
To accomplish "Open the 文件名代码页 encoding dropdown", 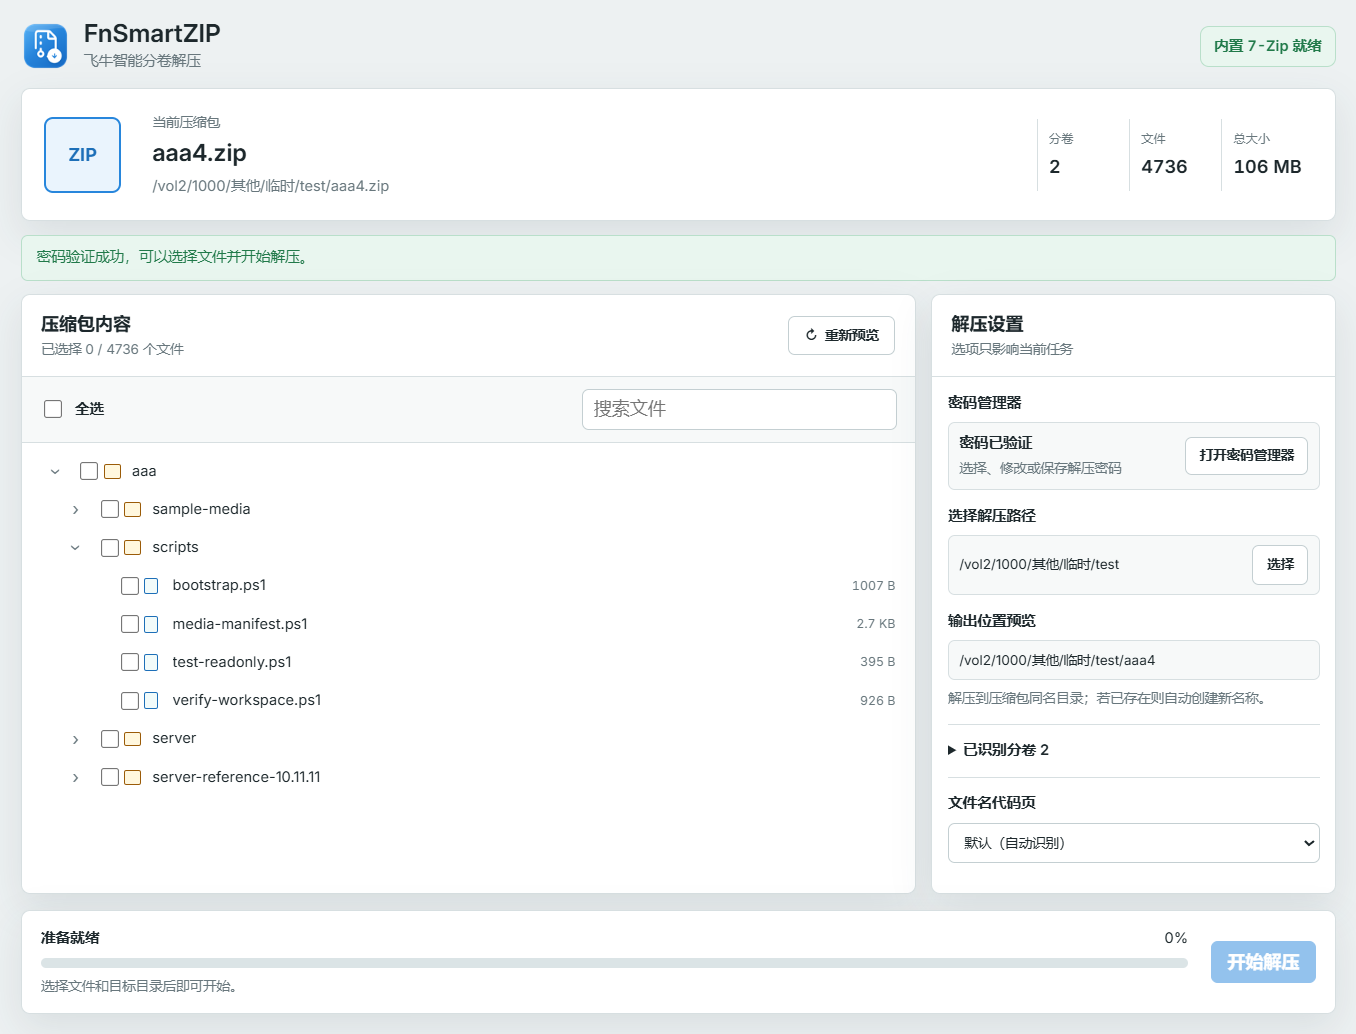I will tap(1133, 843).
